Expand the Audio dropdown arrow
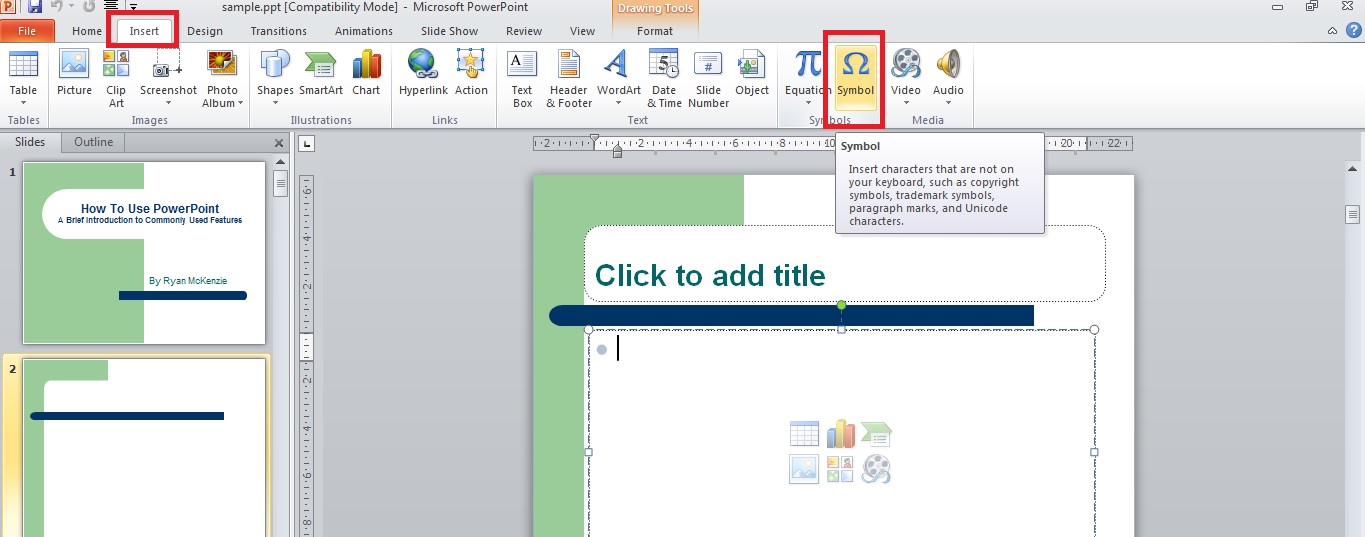This screenshot has width=1365, height=537. [948, 103]
